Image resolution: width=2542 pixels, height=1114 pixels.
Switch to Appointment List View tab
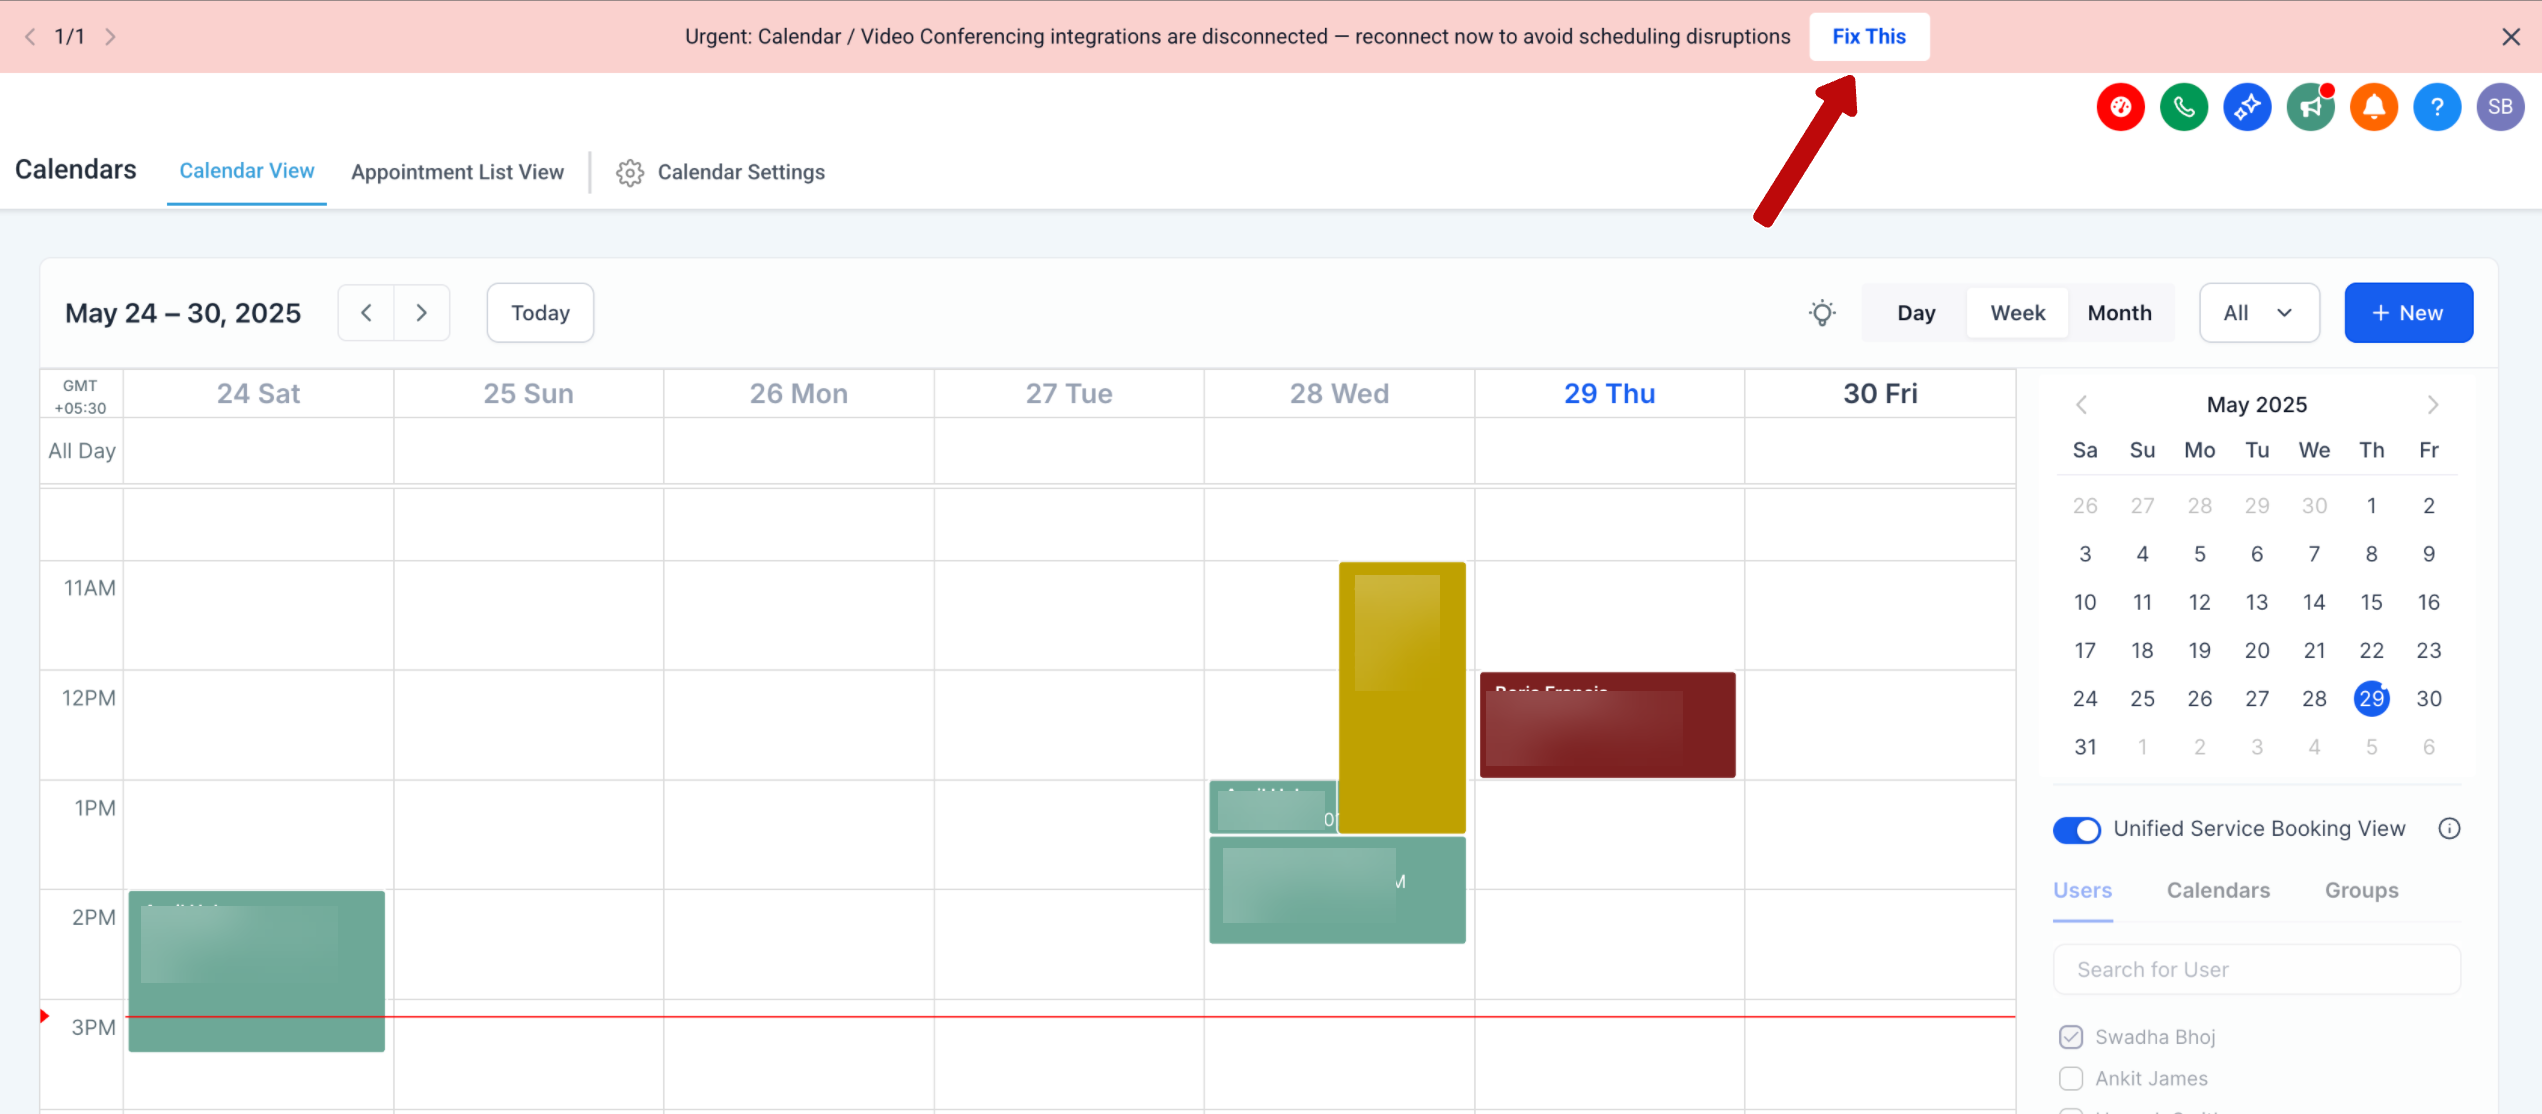(457, 172)
